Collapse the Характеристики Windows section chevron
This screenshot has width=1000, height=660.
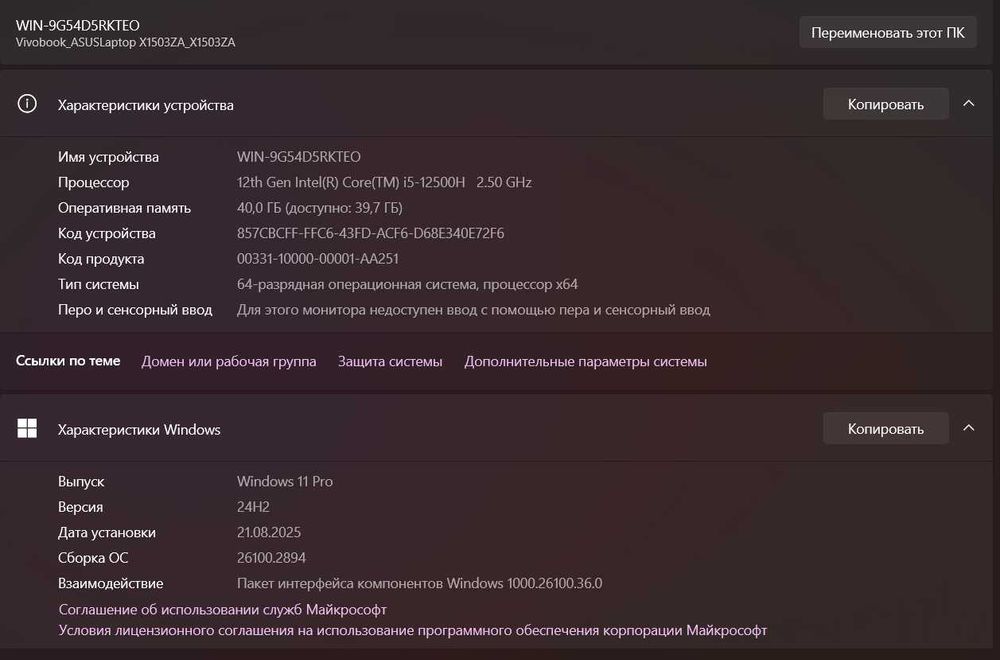(x=969, y=429)
